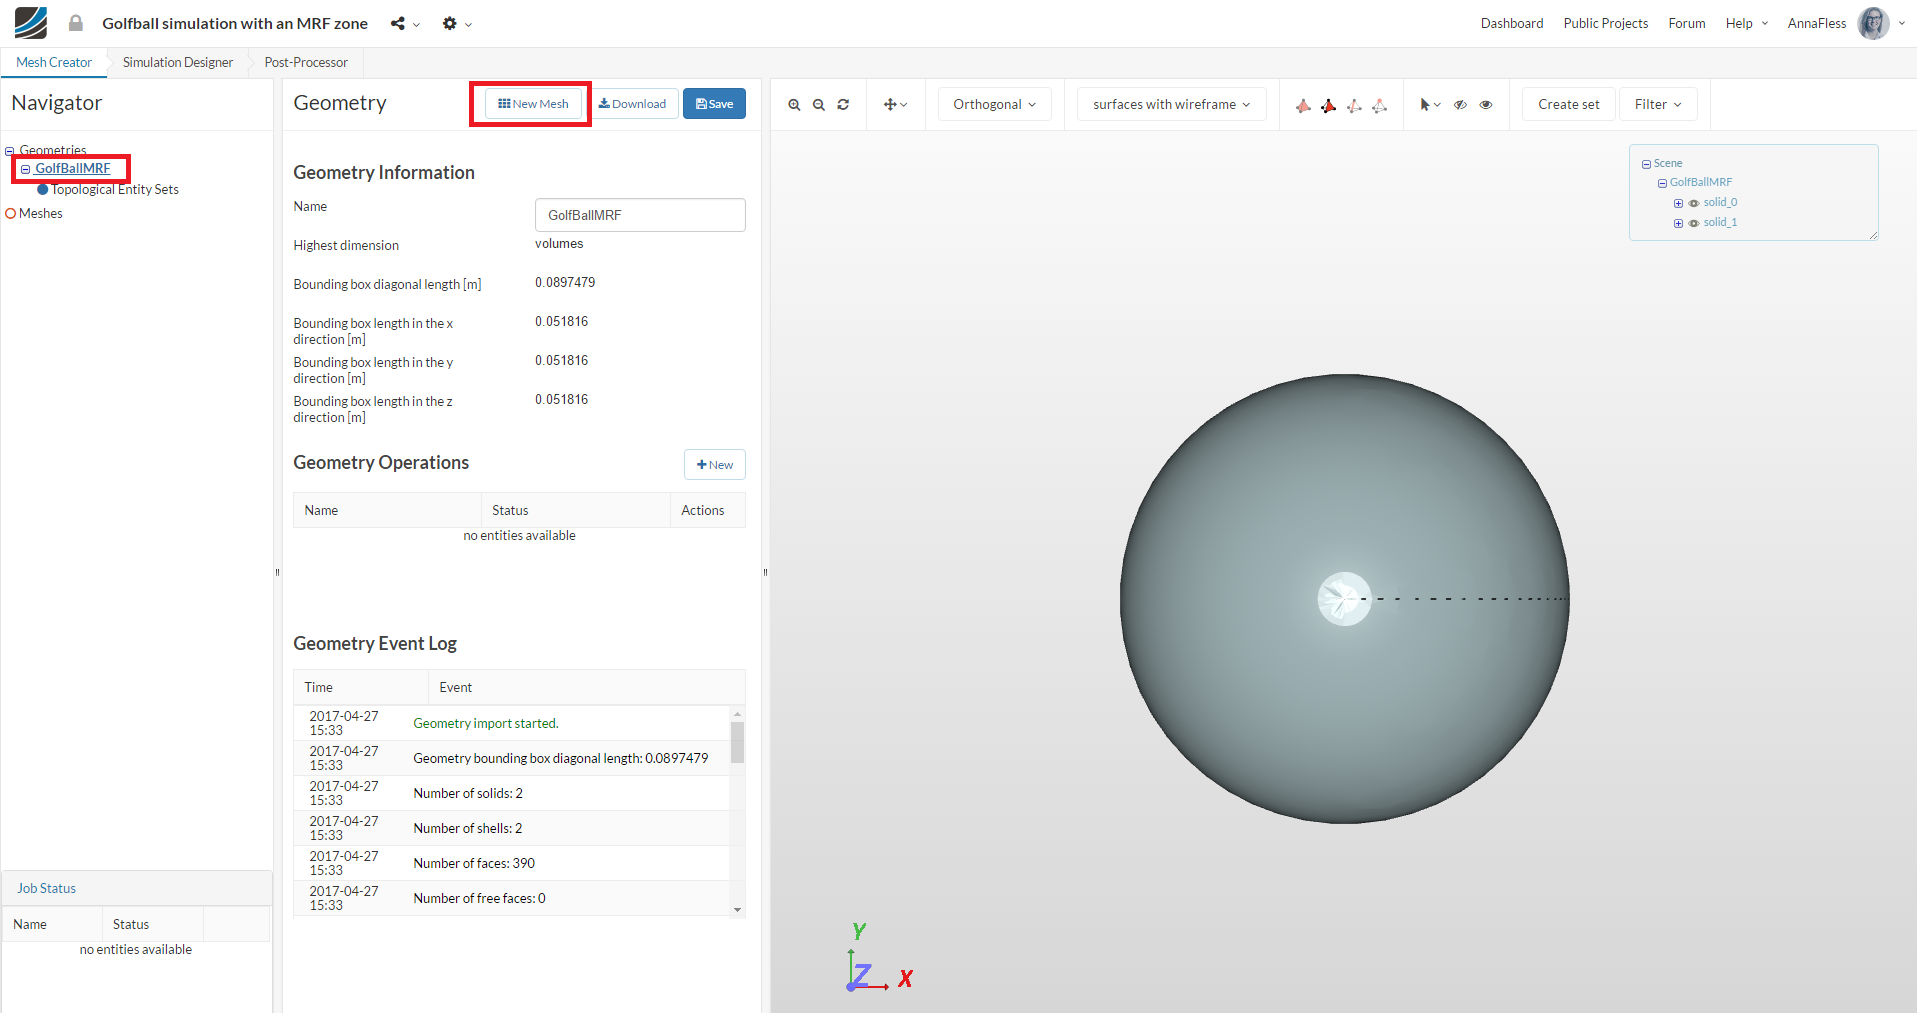Click the zoom out magnifier icon

819,105
